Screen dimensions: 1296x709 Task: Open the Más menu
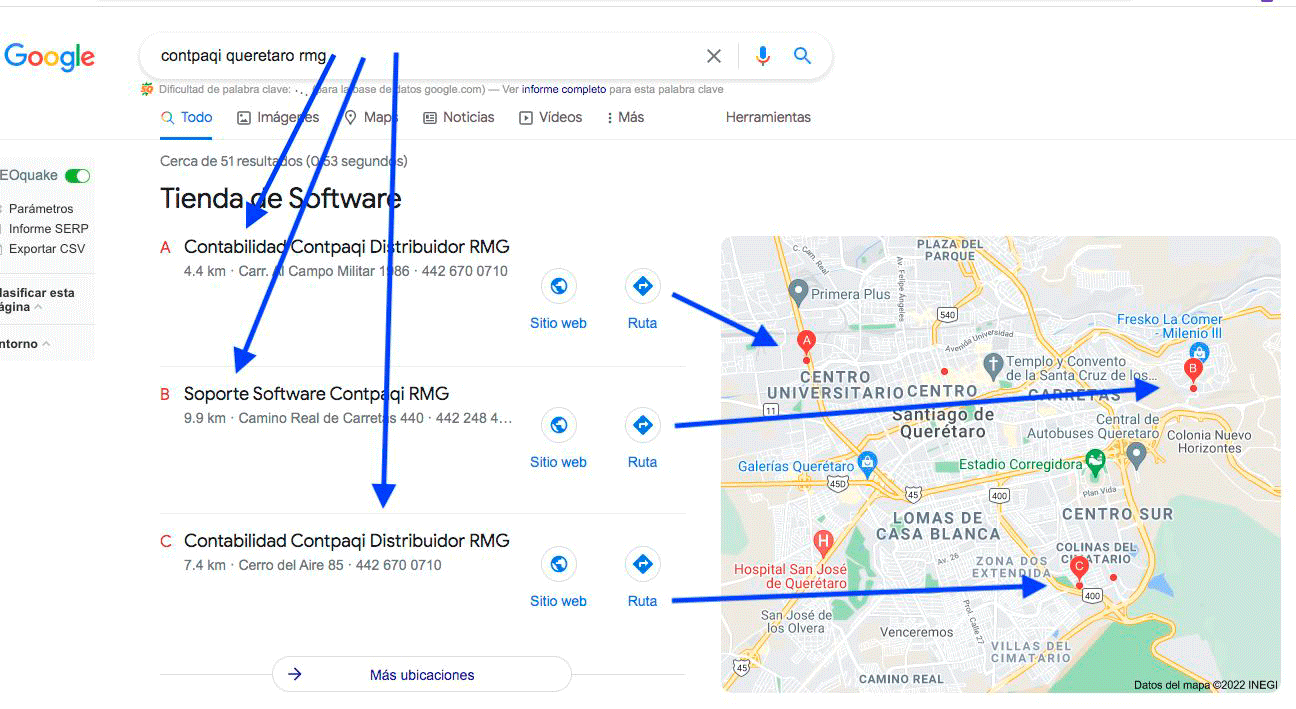pos(625,117)
